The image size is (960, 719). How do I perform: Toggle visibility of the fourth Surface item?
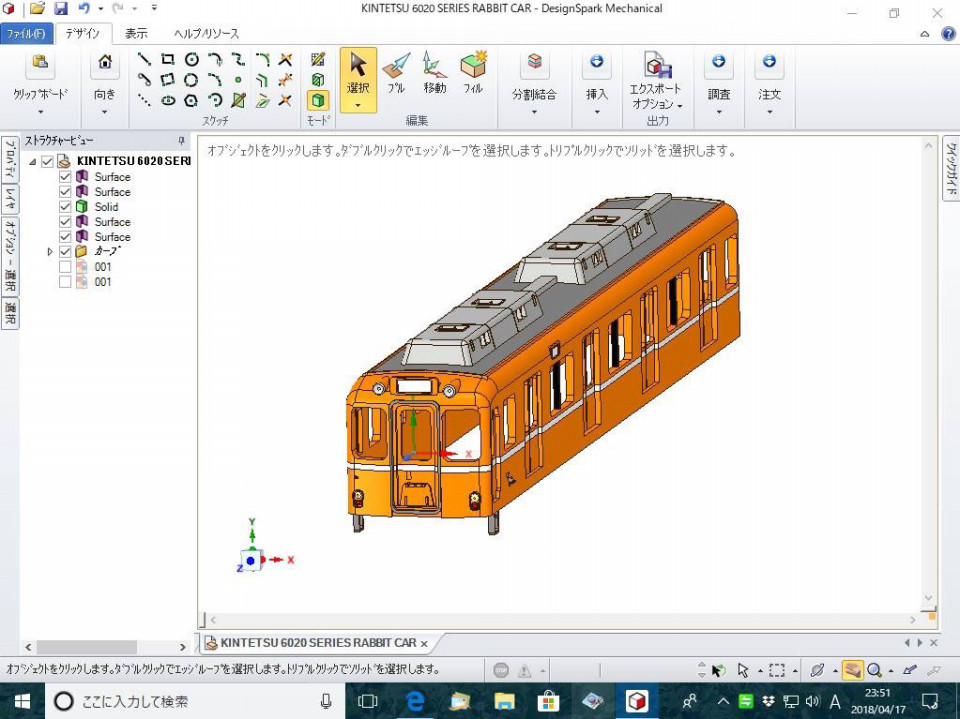pyautogui.click(x=66, y=236)
